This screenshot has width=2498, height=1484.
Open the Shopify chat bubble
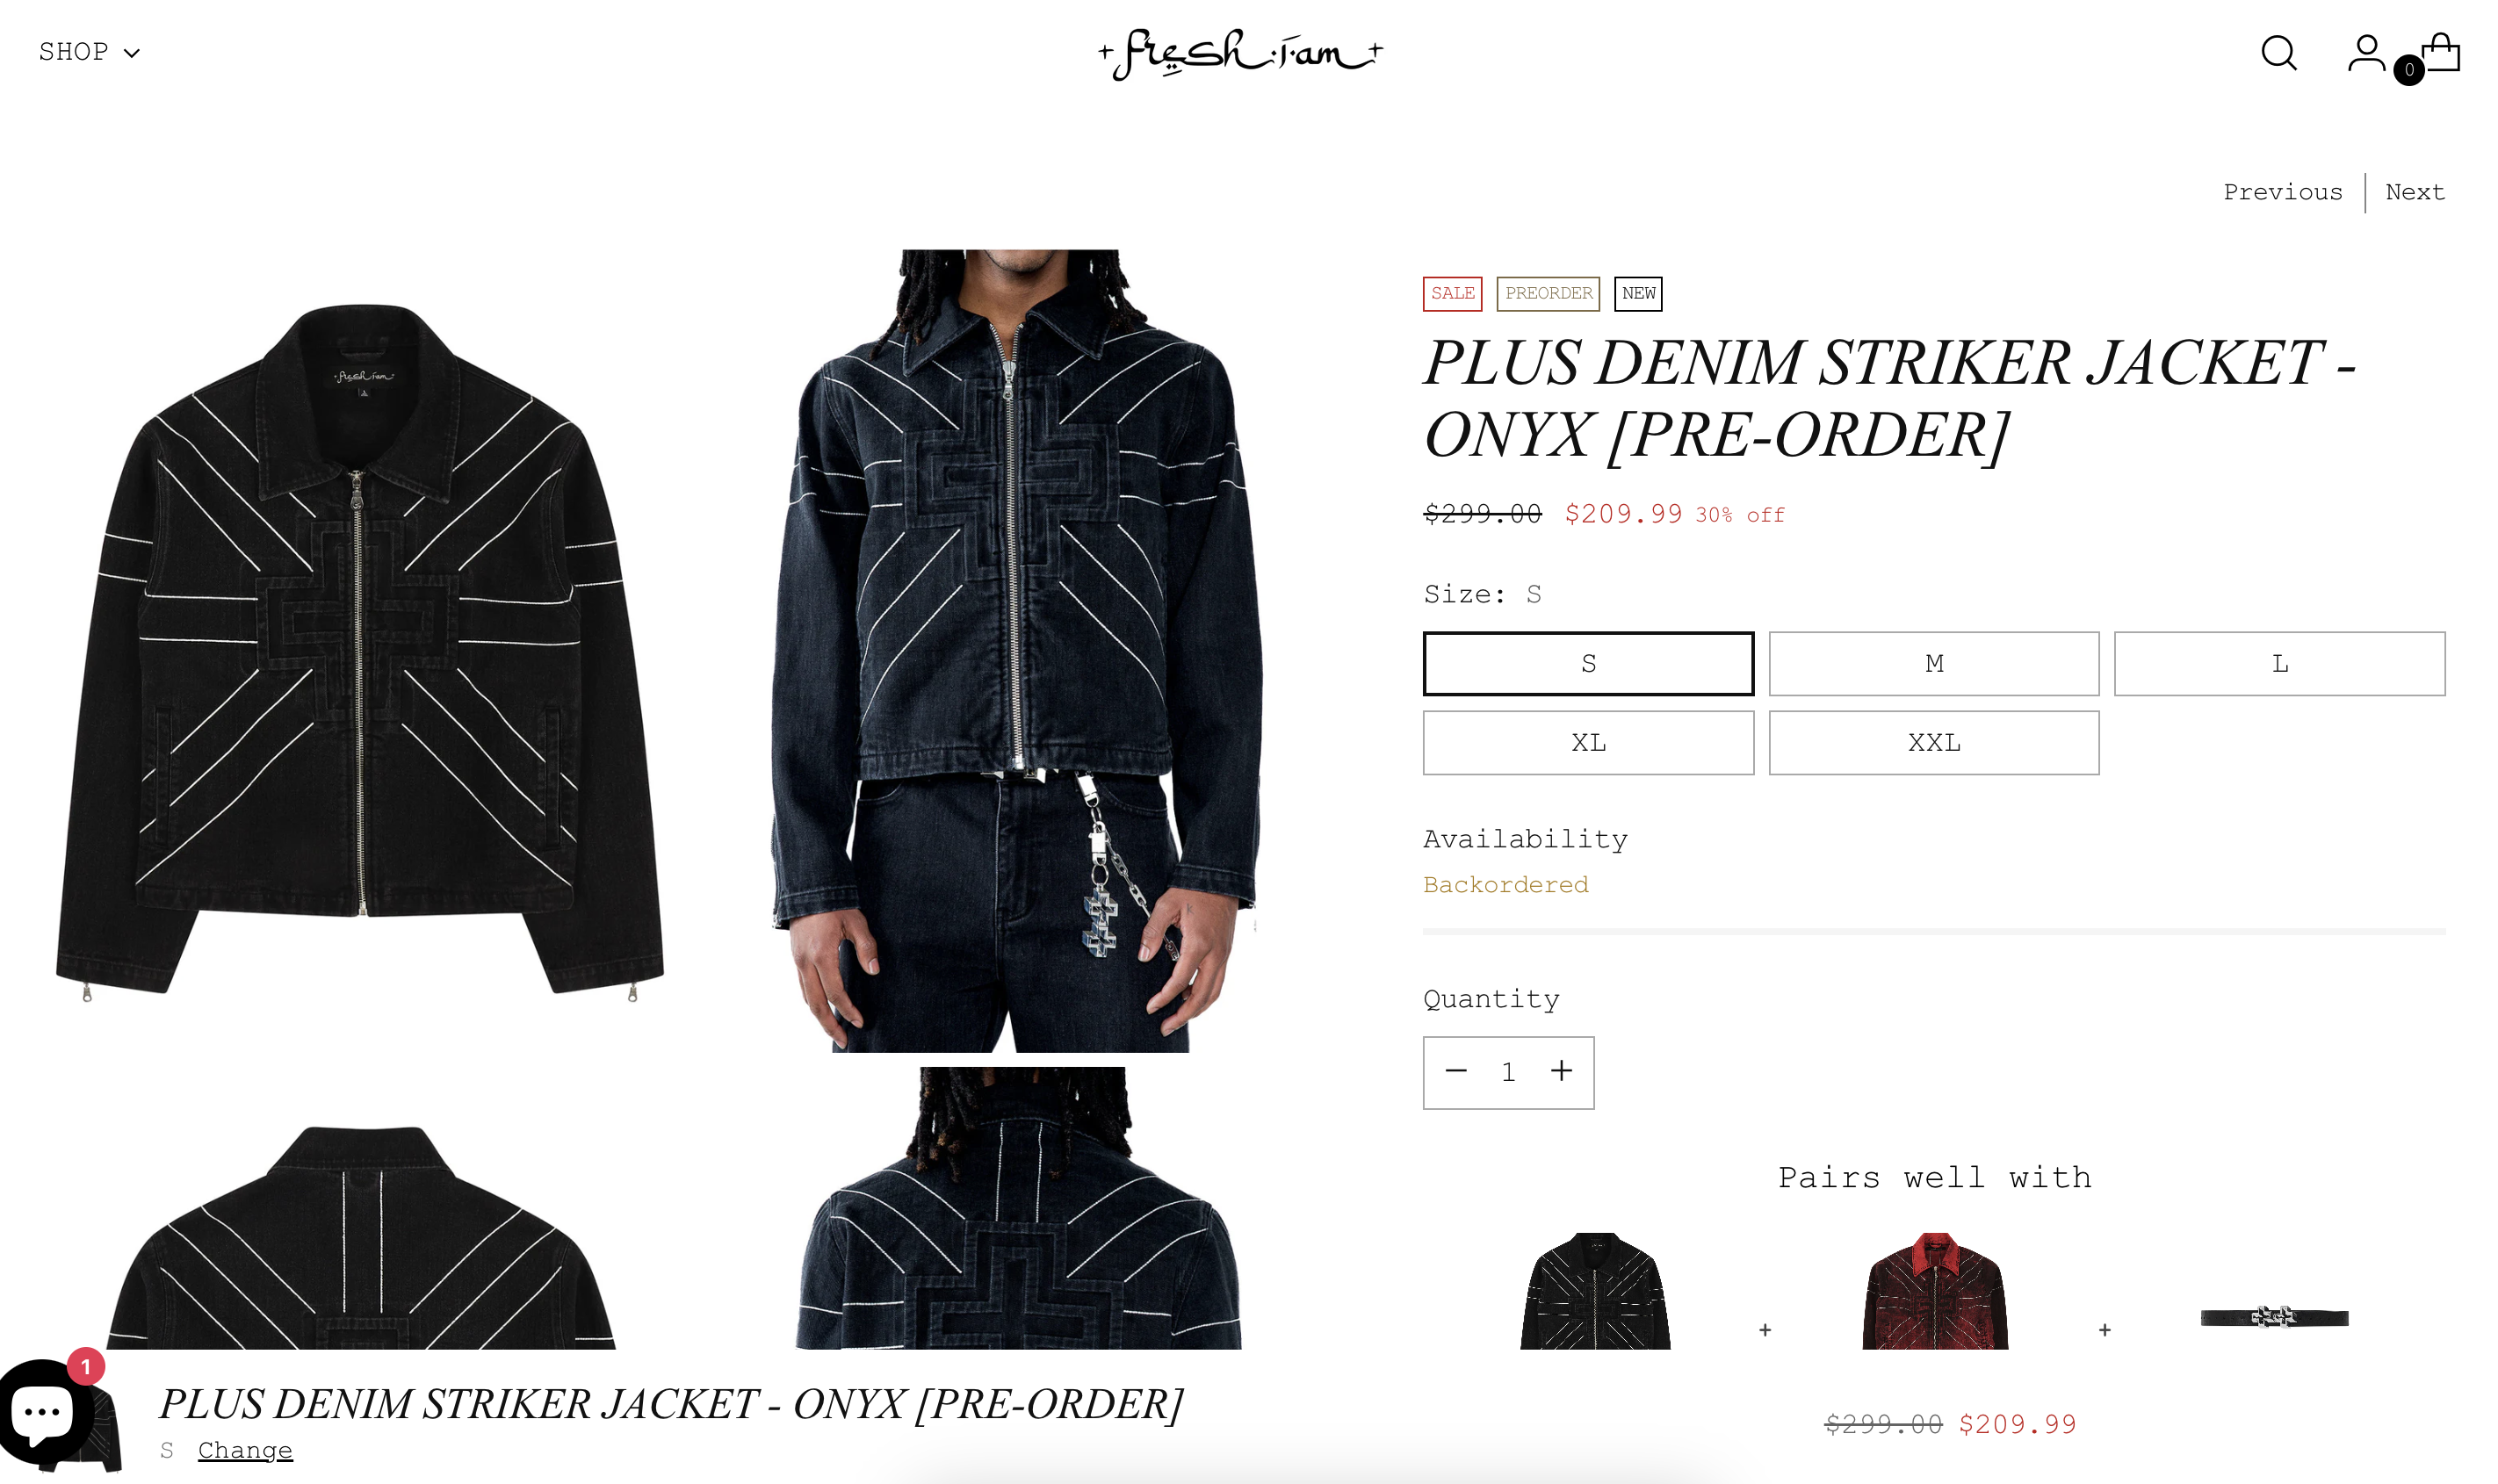click(x=45, y=1413)
